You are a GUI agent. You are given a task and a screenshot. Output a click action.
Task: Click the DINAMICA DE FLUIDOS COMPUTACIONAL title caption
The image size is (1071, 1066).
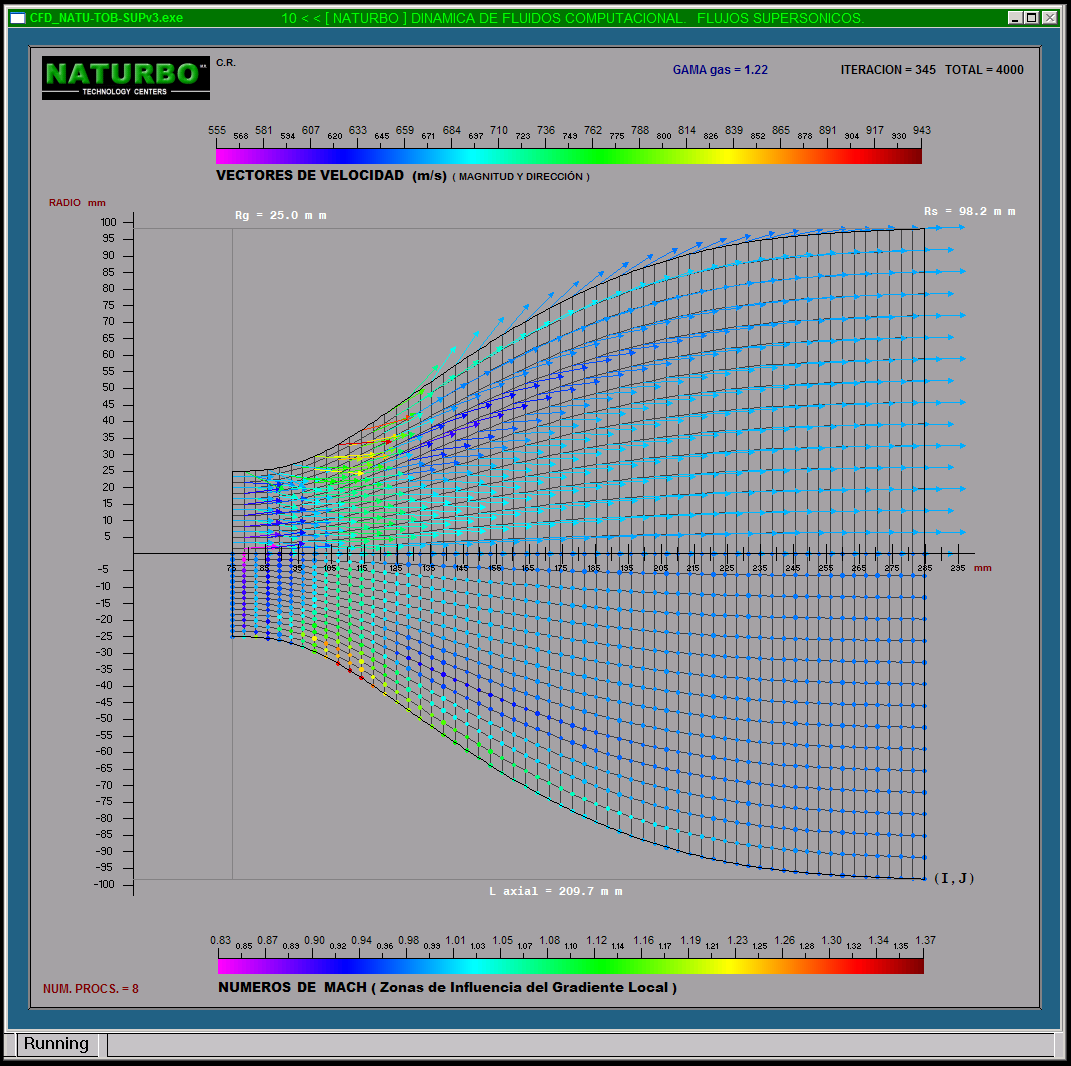[x=548, y=18]
